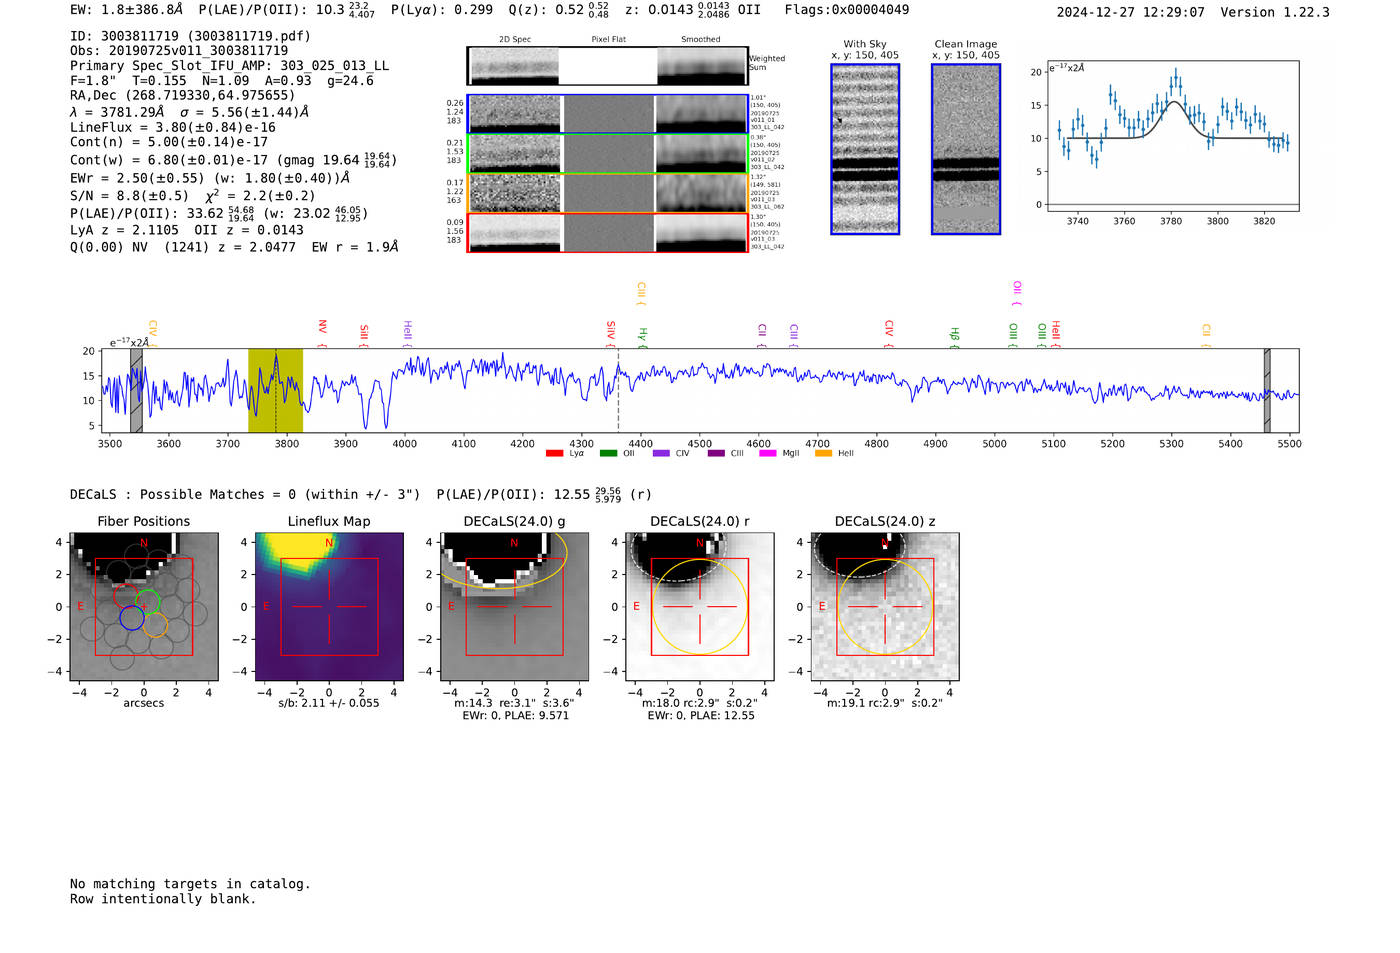Click the purple HeII line marker
The height and width of the screenshot is (953, 1400).
click(407, 333)
